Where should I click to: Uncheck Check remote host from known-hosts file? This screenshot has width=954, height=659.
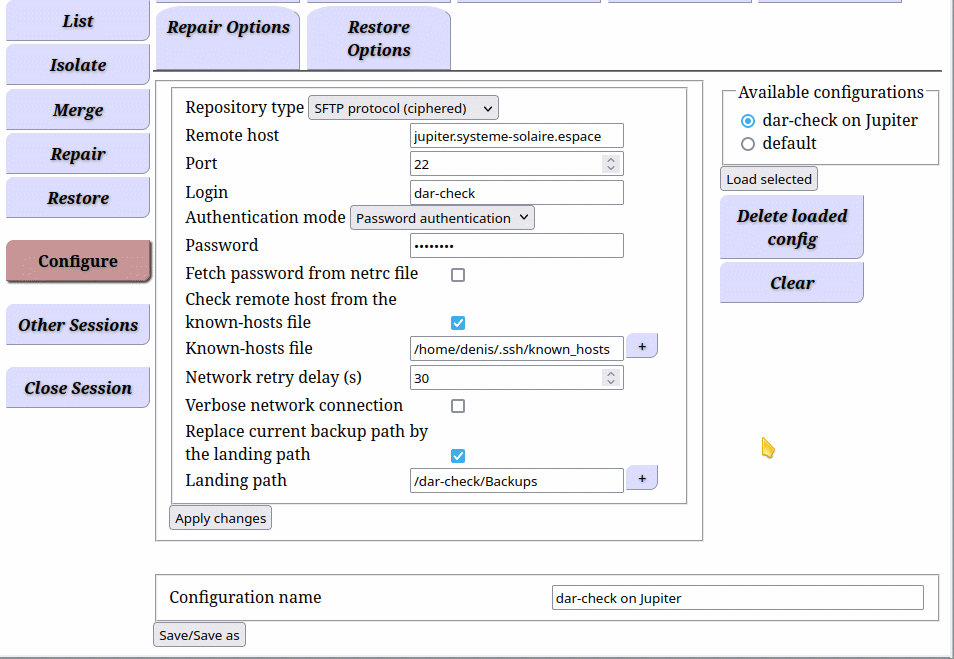click(x=458, y=323)
